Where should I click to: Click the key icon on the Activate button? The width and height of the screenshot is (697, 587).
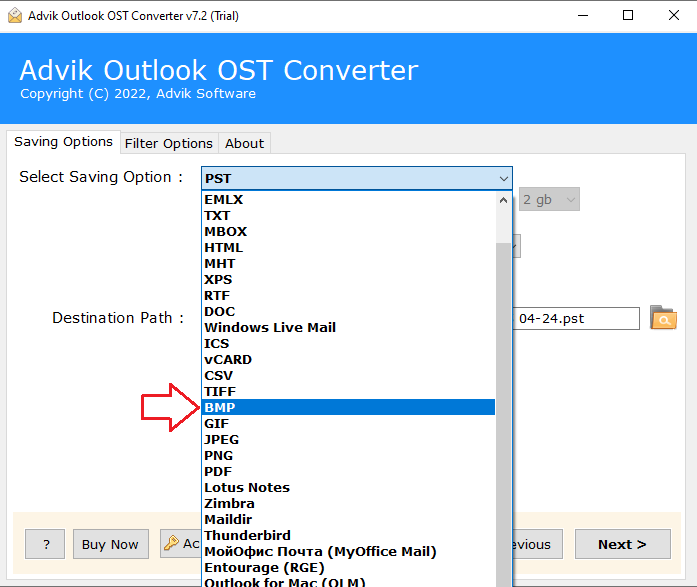point(171,543)
